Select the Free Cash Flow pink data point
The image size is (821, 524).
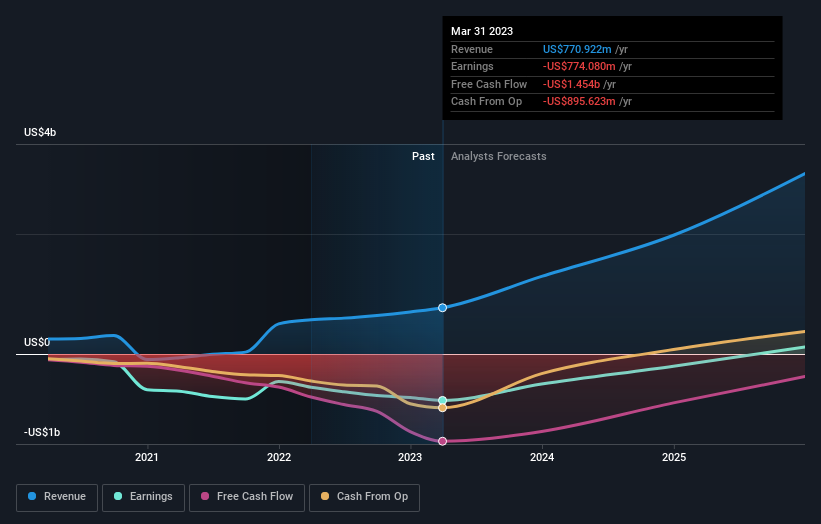(x=442, y=441)
